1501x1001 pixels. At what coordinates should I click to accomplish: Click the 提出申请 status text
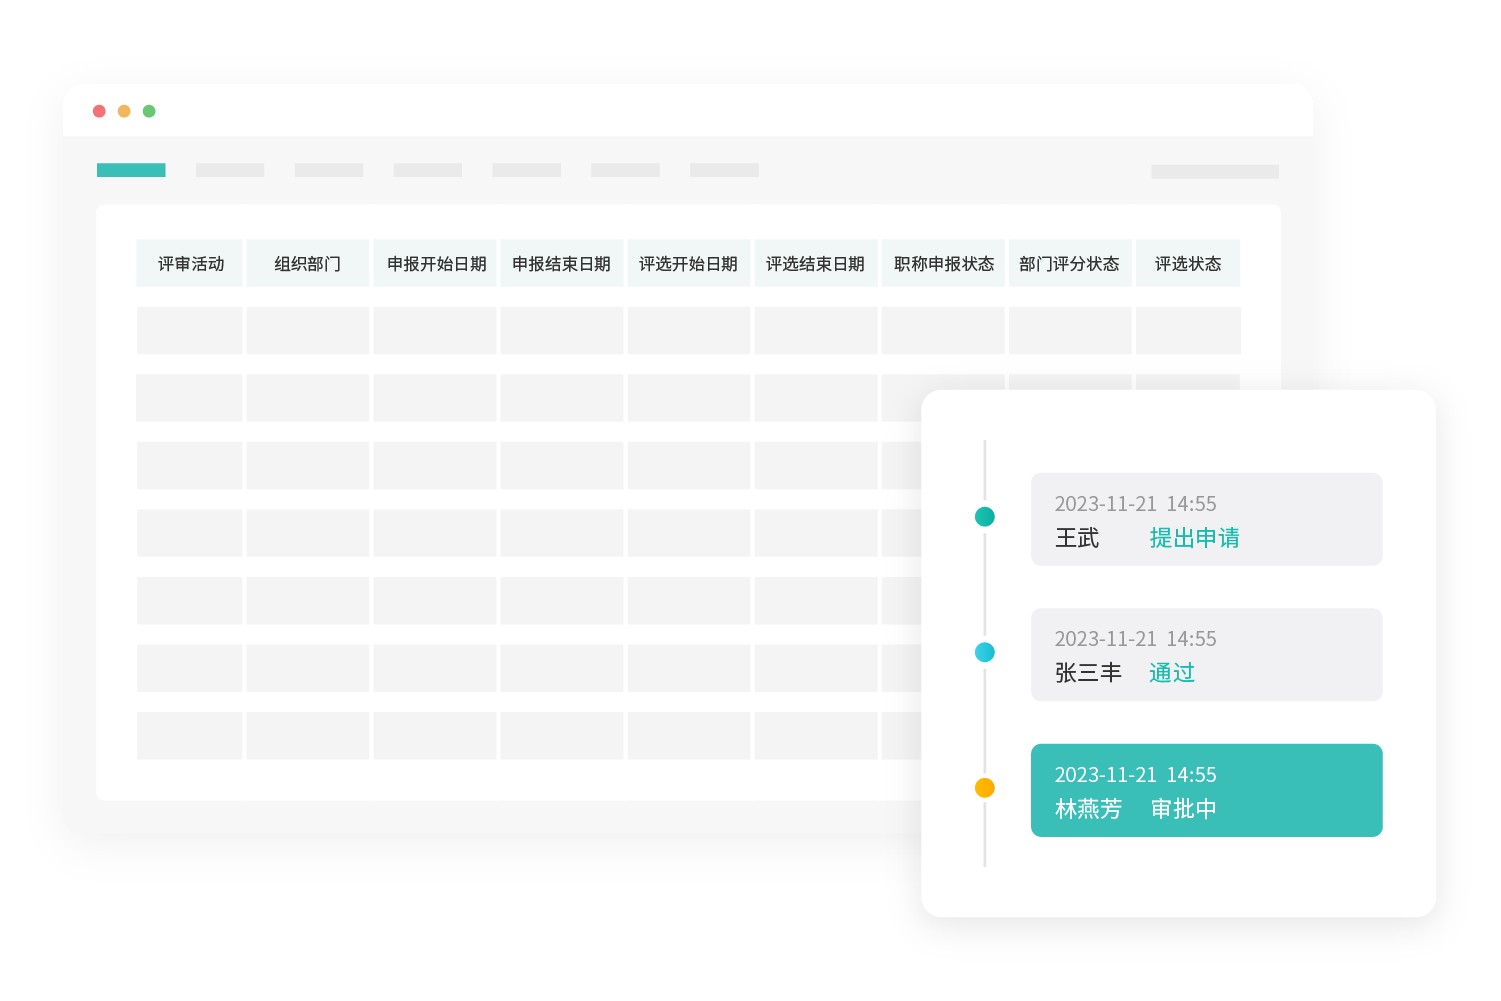[x=1194, y=538]
